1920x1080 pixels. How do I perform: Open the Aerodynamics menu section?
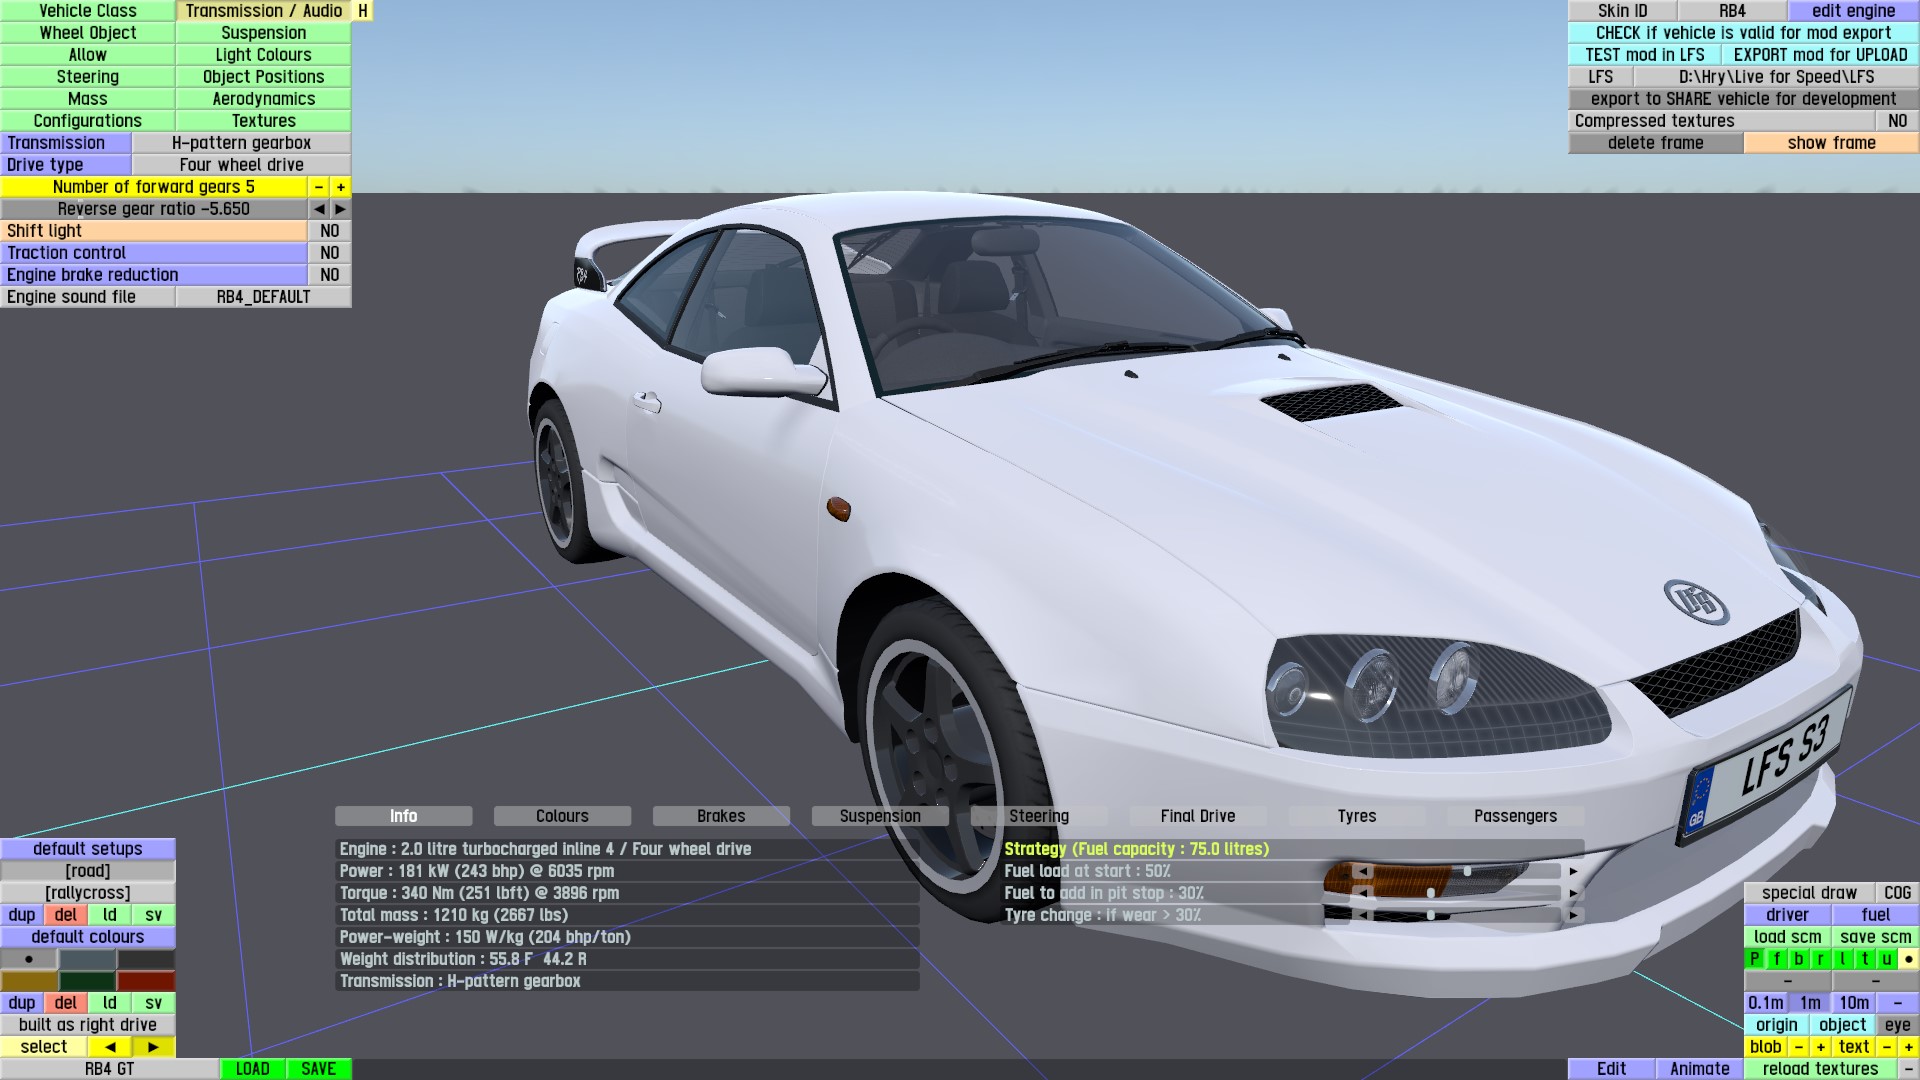coord(263,99)
